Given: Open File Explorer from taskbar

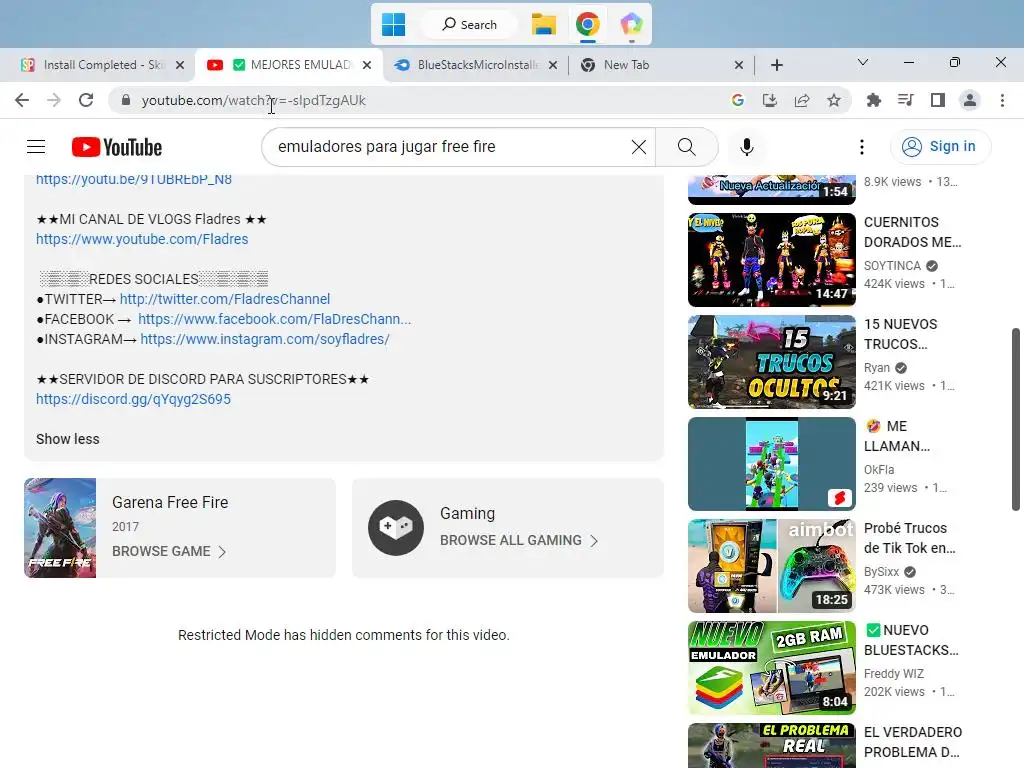Looking at the screenshot, I should click(x=543, y=25).
